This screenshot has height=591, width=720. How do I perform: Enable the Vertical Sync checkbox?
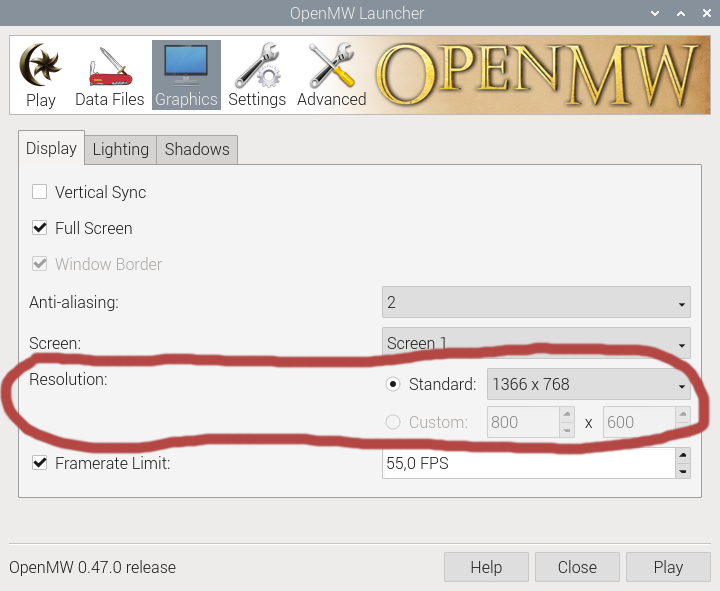pos(39,191)
